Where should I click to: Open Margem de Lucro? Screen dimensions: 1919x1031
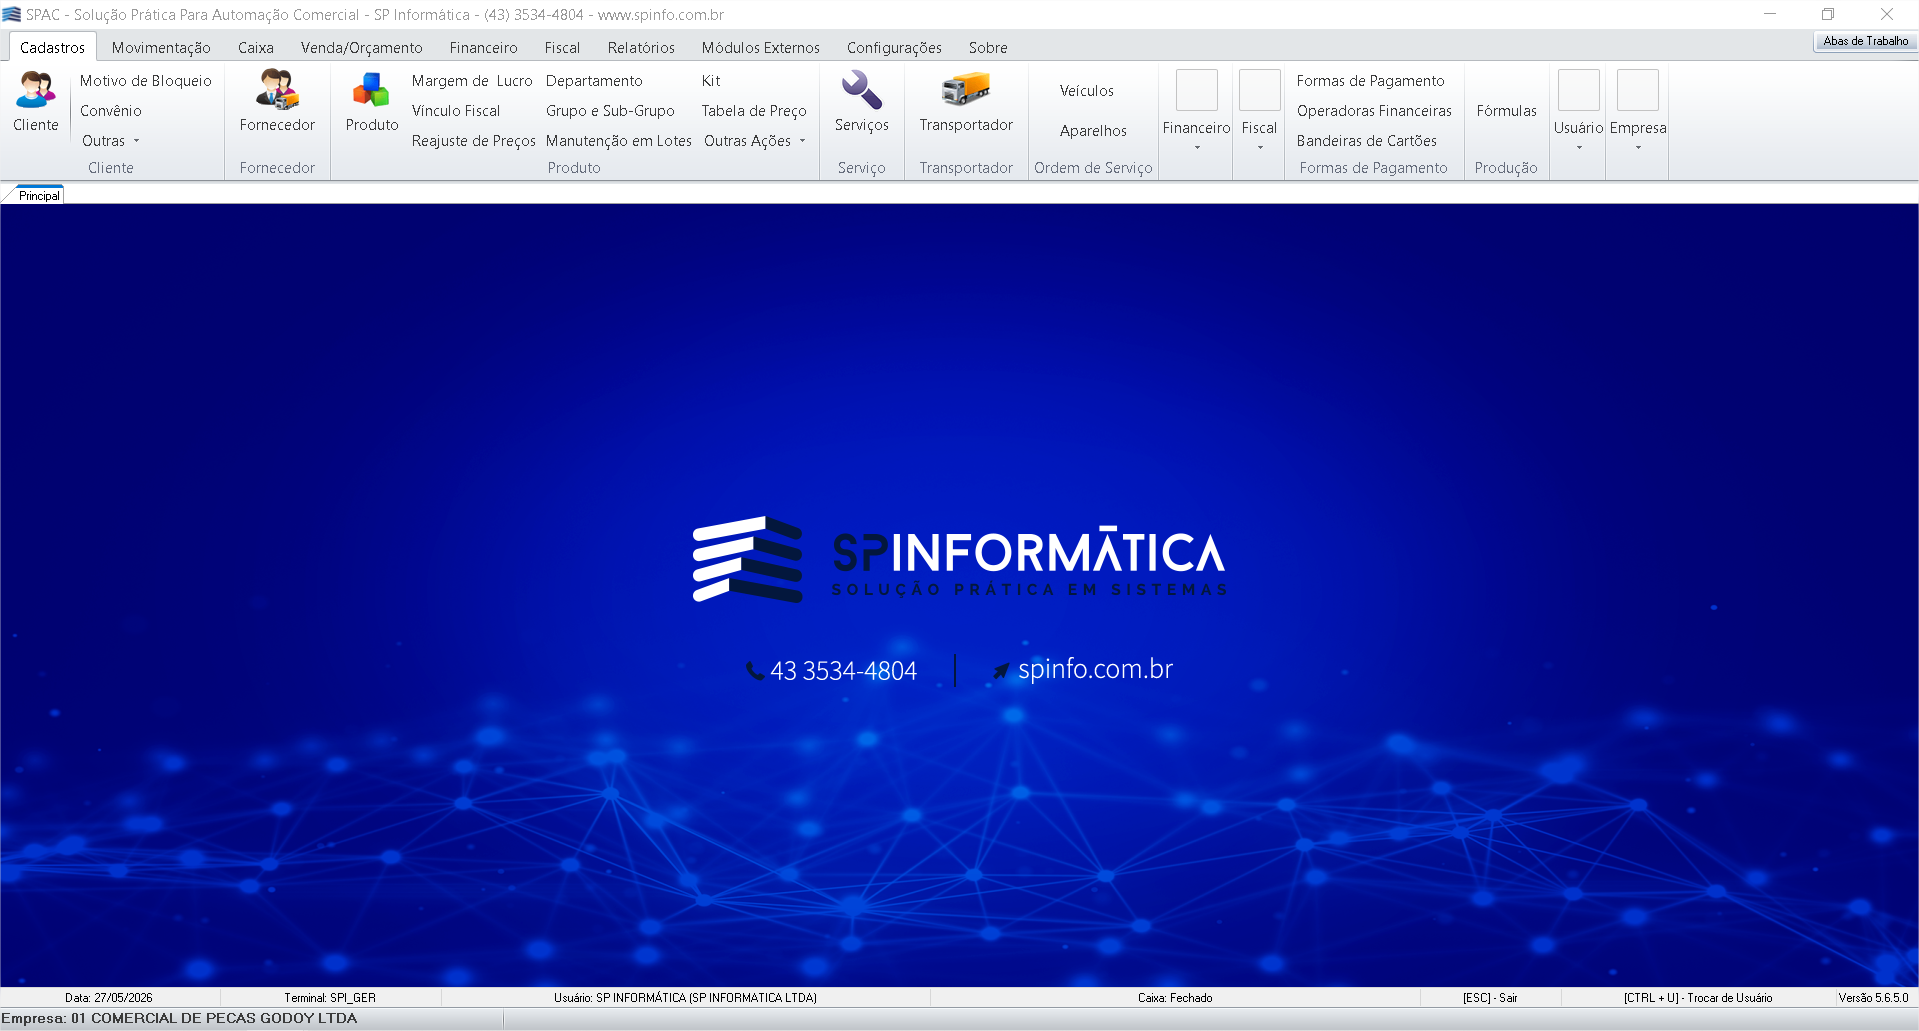[472, 81]
